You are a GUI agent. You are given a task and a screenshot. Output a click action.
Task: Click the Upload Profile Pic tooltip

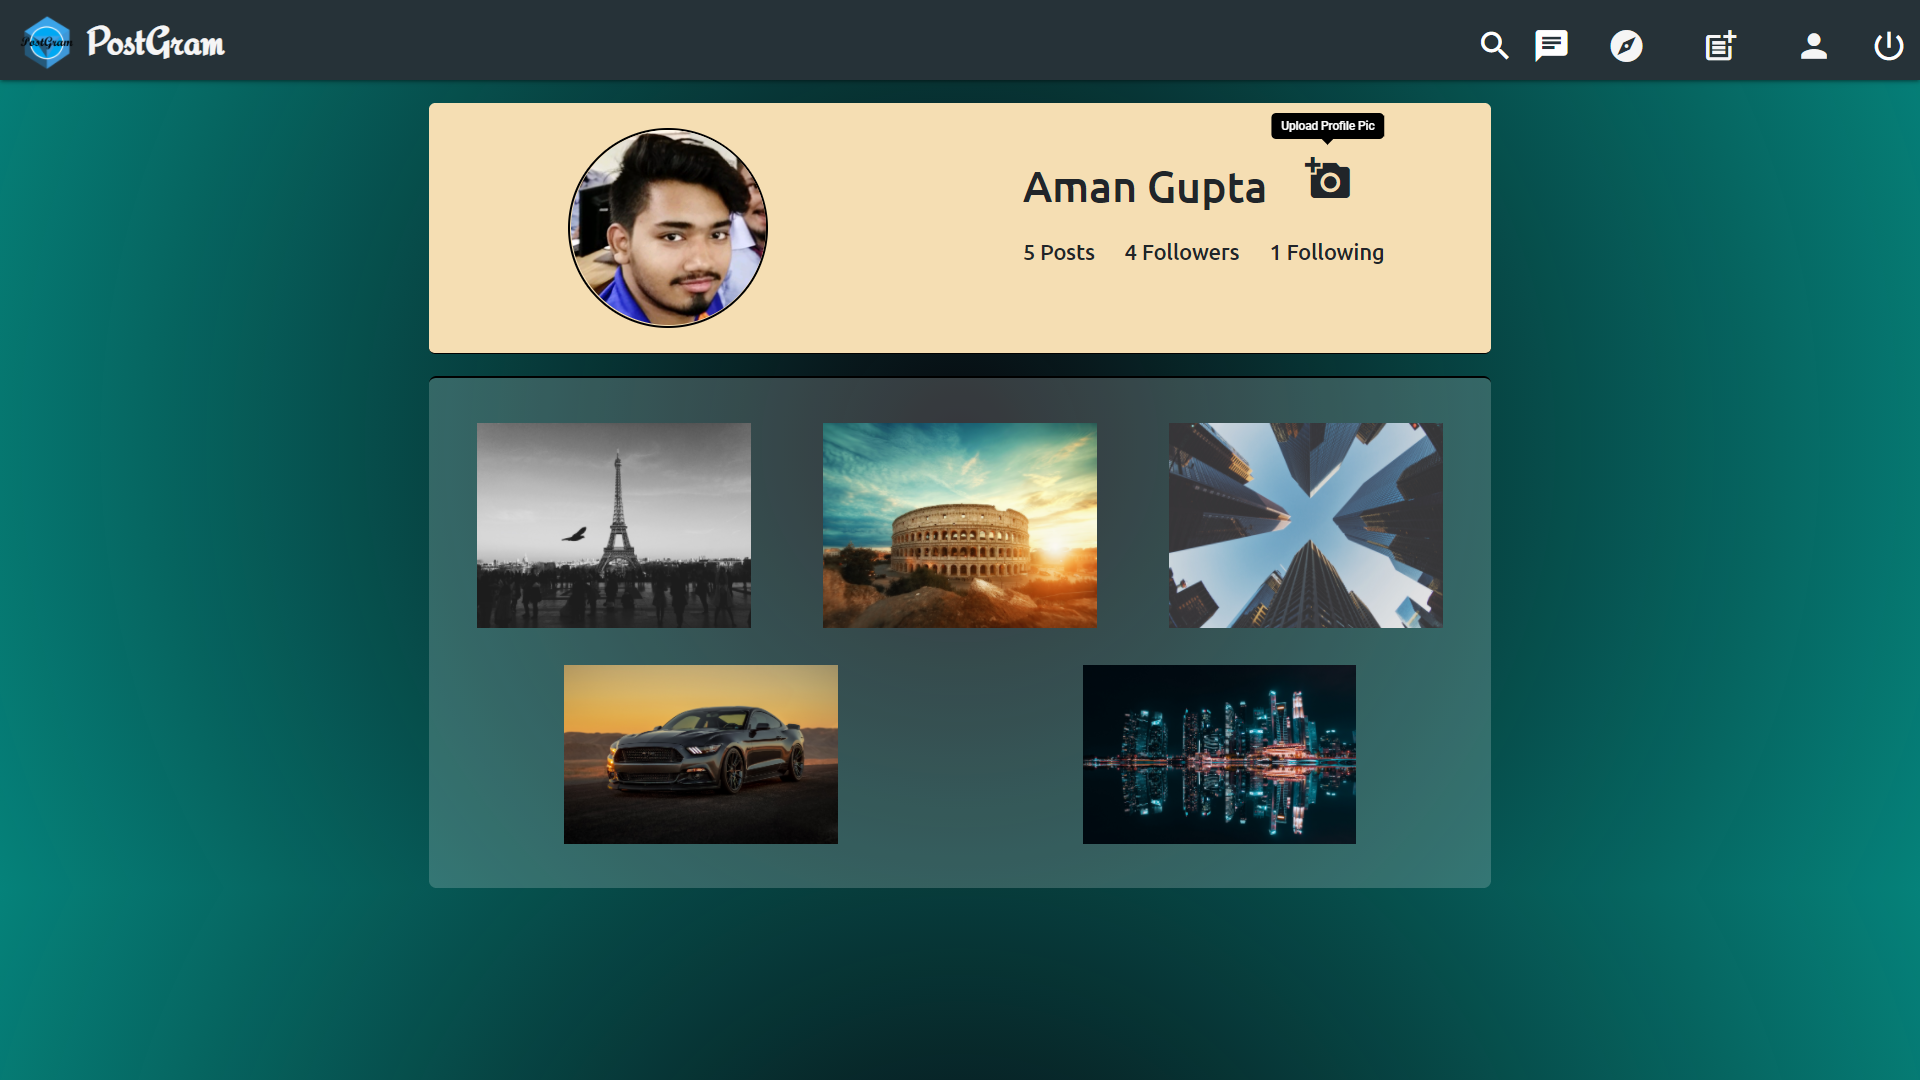(x=1327, y=126)
